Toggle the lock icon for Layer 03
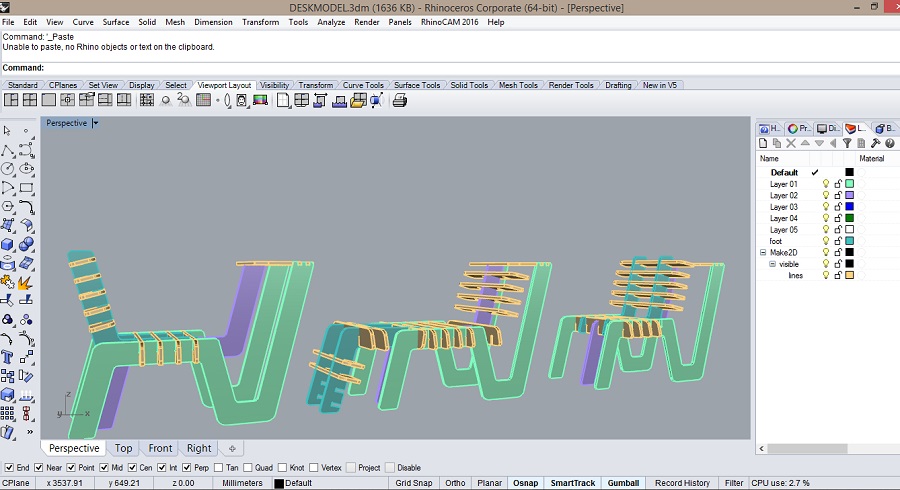The height and width of the screenshot is (490, 900). click(x=838, y=207)
